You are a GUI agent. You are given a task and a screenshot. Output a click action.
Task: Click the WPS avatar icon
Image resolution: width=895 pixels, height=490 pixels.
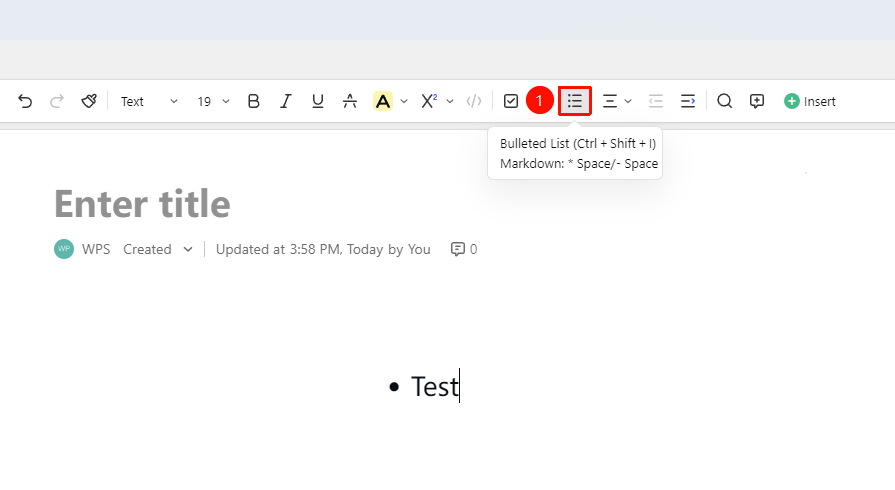click(x=64, y=249)
